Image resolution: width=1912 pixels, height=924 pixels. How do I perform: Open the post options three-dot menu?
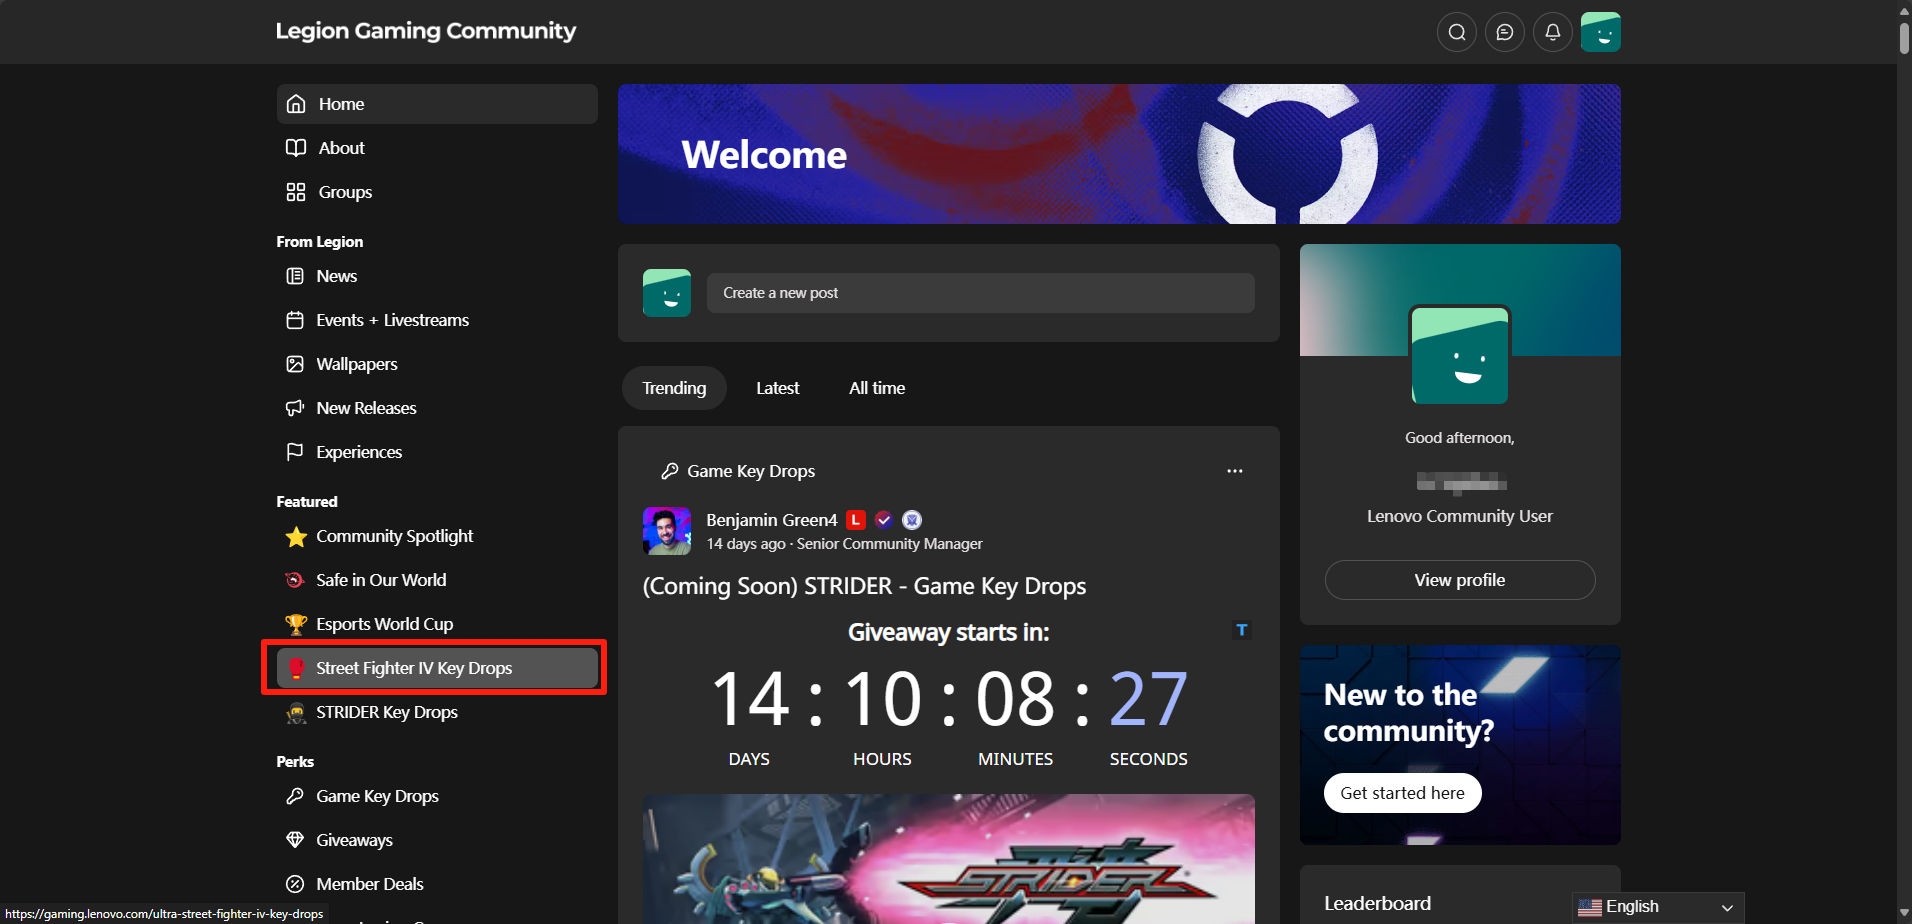click(x=1235, y=471)
